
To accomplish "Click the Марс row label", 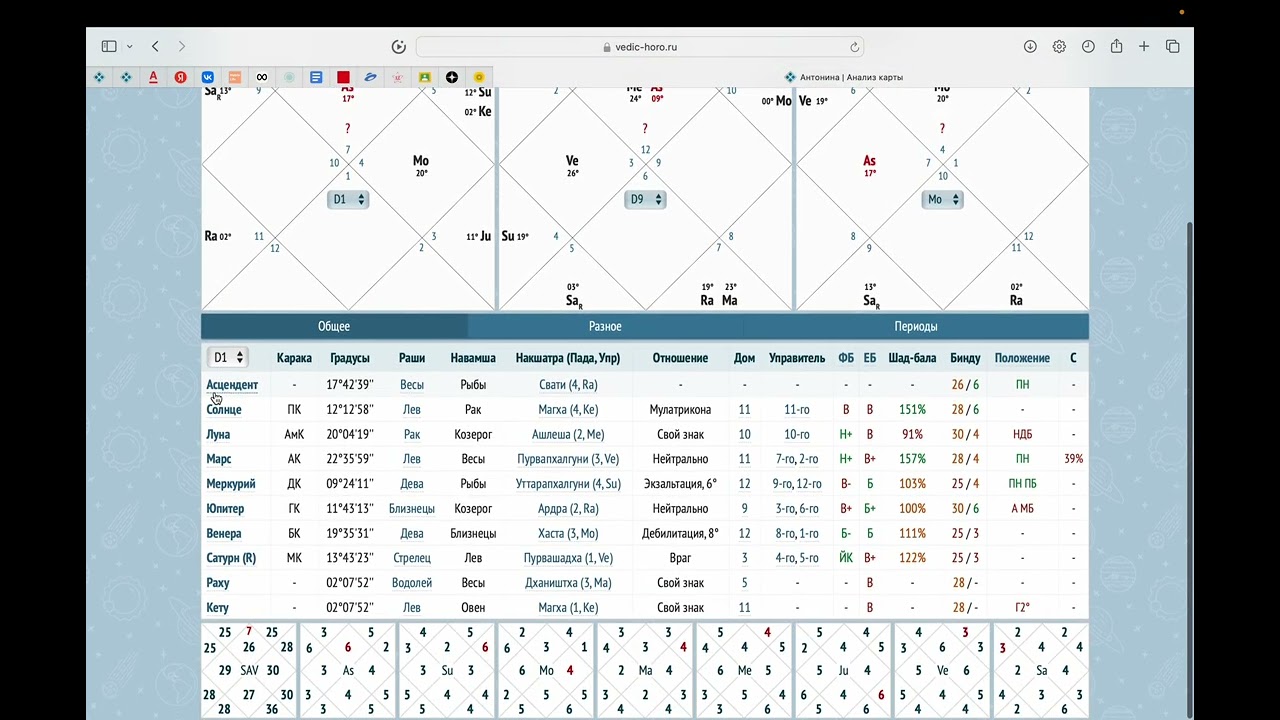I will [x=219, y=459].
